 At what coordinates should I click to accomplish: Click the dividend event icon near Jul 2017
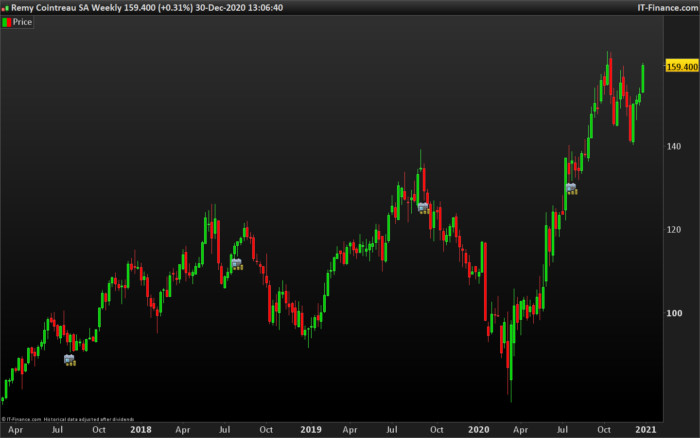point(70,360)
